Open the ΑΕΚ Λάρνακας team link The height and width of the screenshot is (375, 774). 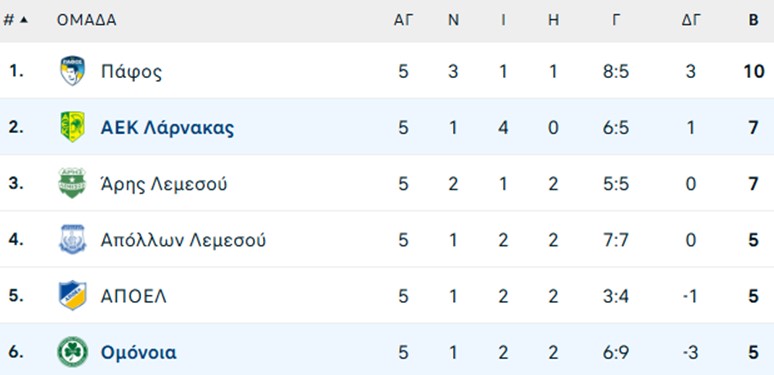pos(167,128)
